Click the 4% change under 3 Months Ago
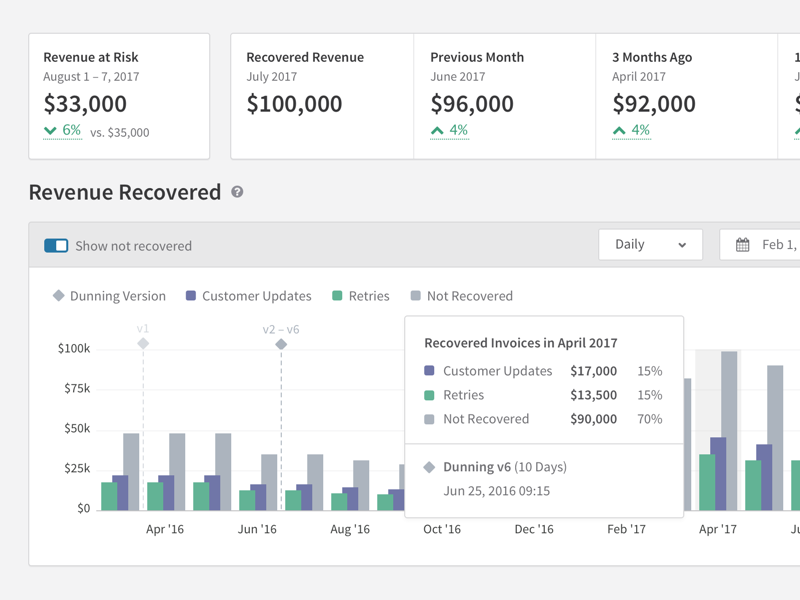This screenshot has height=600, width=800. click(632, 131)
